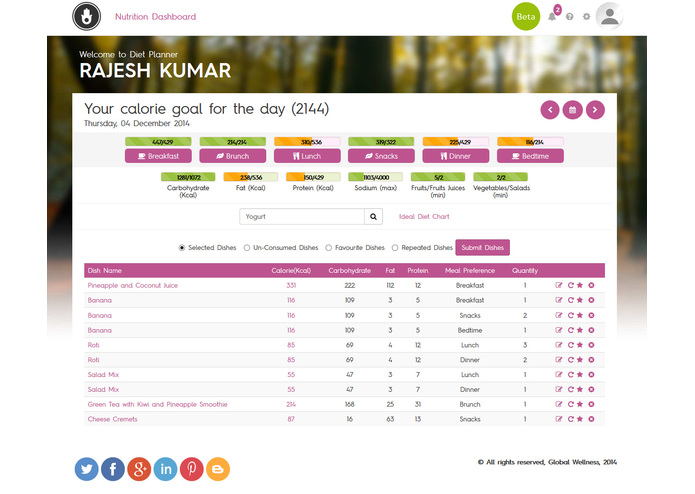Viewport: 695px width, 494px height.
Task: Go to previous day arrow
Action: tap(550, 110)
